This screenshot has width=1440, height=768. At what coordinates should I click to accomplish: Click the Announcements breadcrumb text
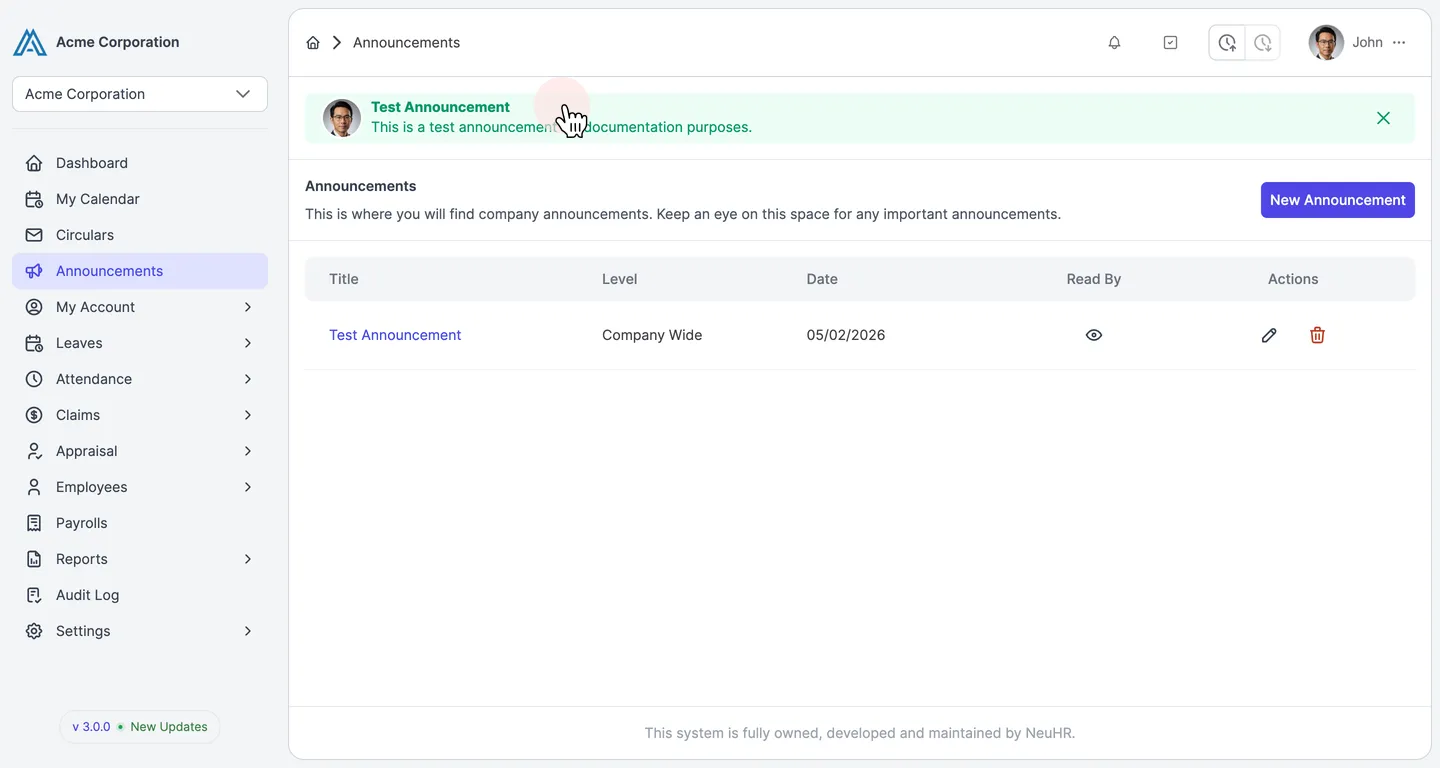click(x=406, y=42)
